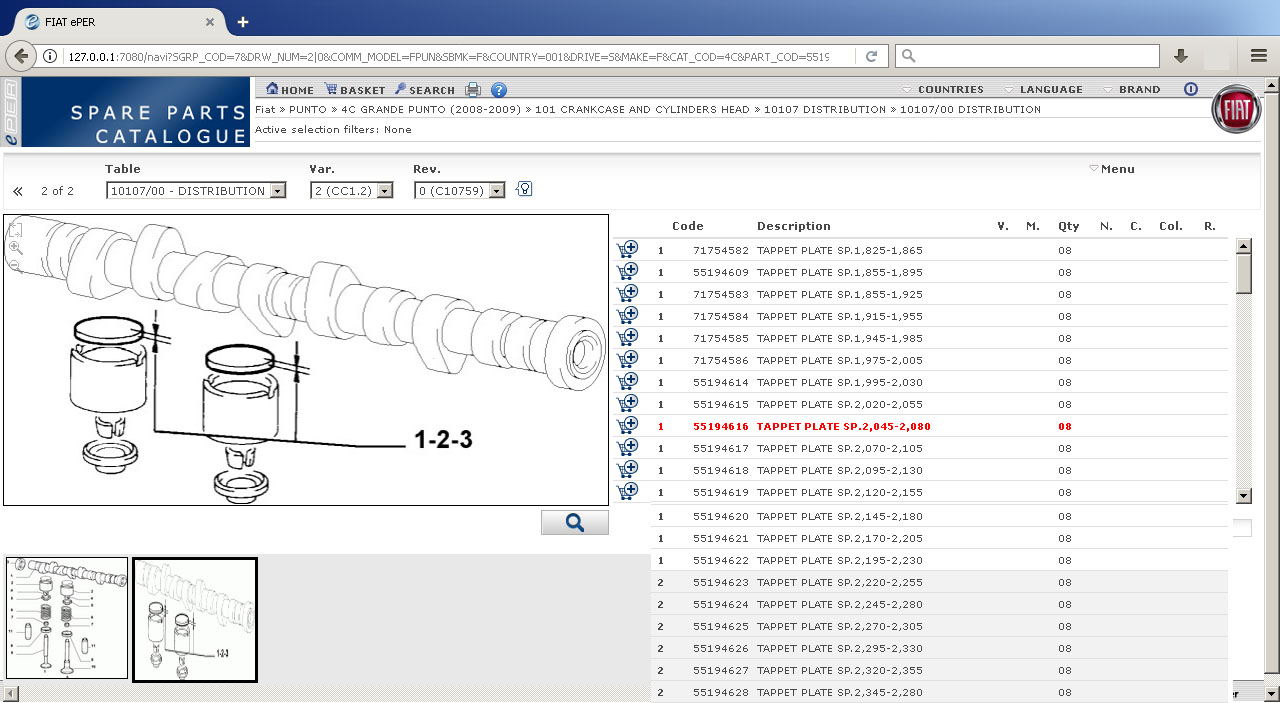The image size is (1280, 703).
Task: Open Firefox hamburger menu
Action: pyautogui.click(x=1259, y=56)
